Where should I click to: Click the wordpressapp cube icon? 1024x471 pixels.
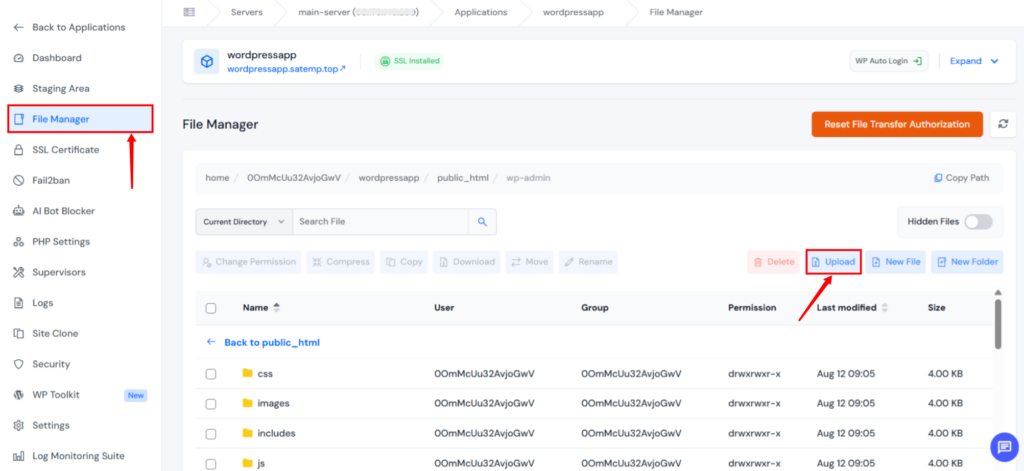[x=207, y=61]
